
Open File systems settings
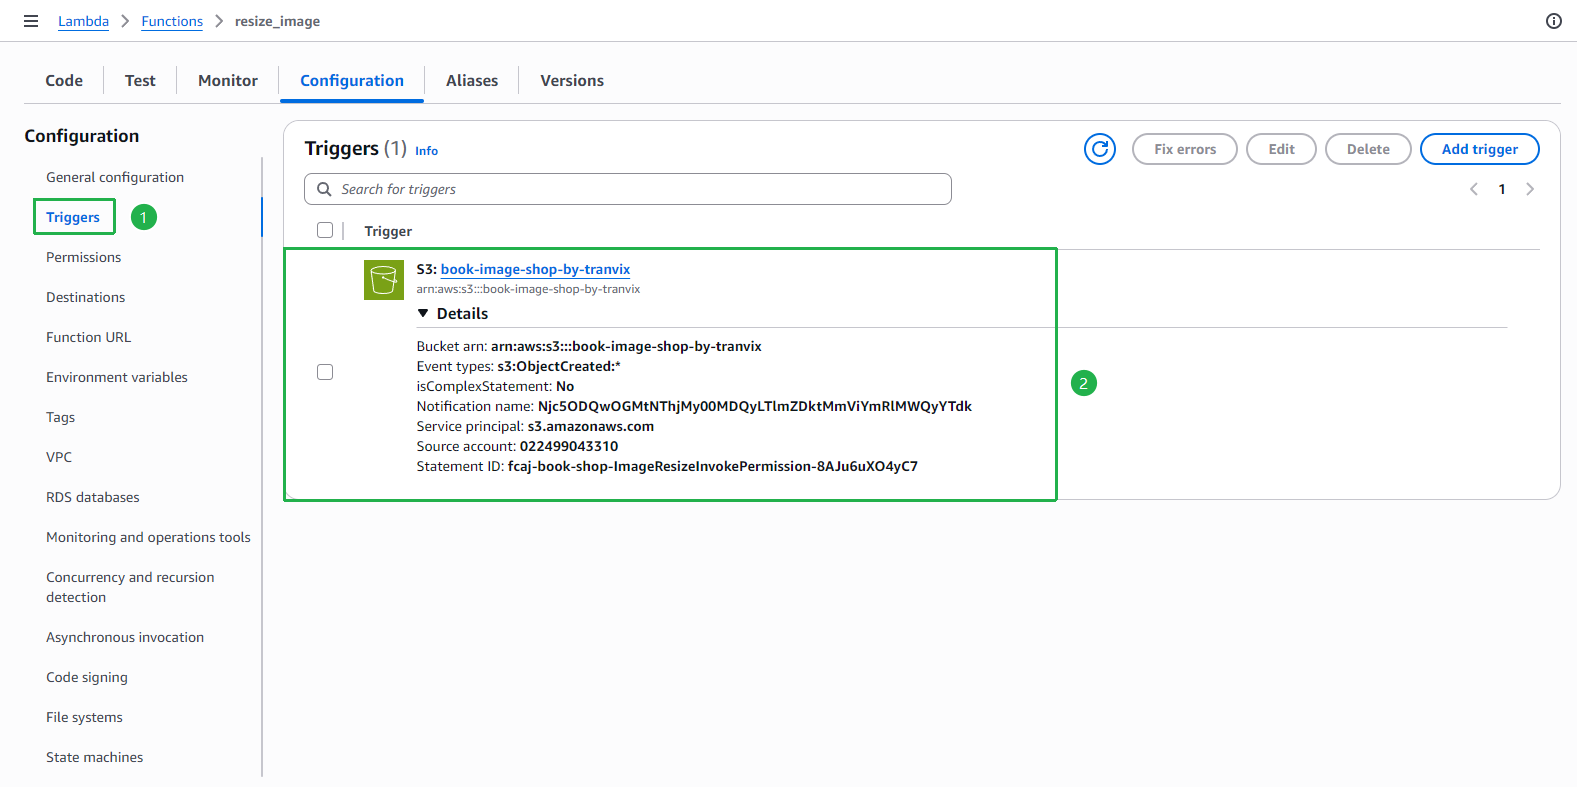84,717
